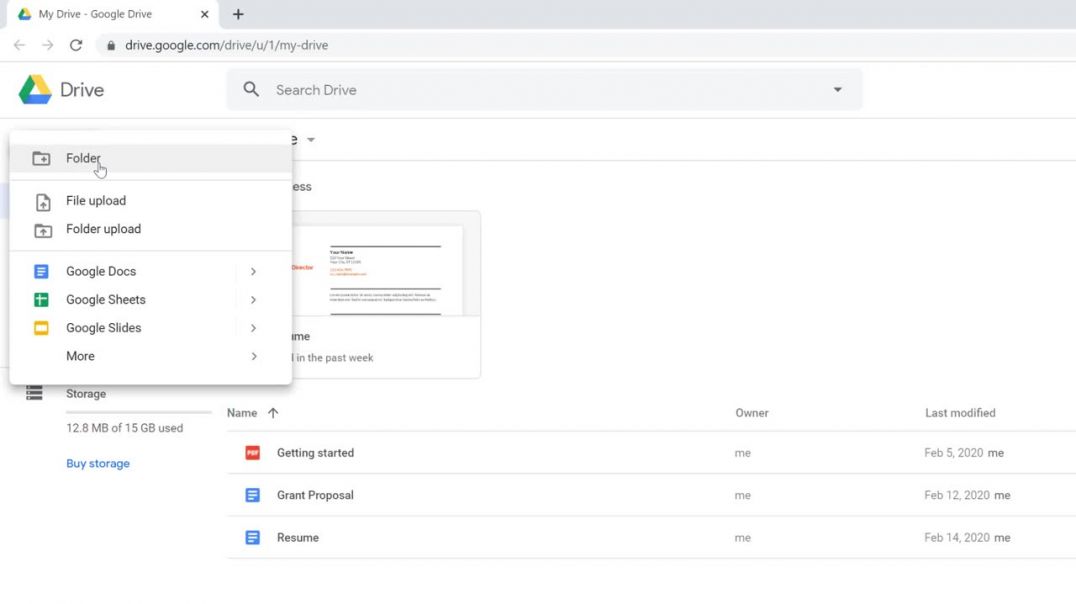Go back using the browser back arrow

[x=19, y=45]
